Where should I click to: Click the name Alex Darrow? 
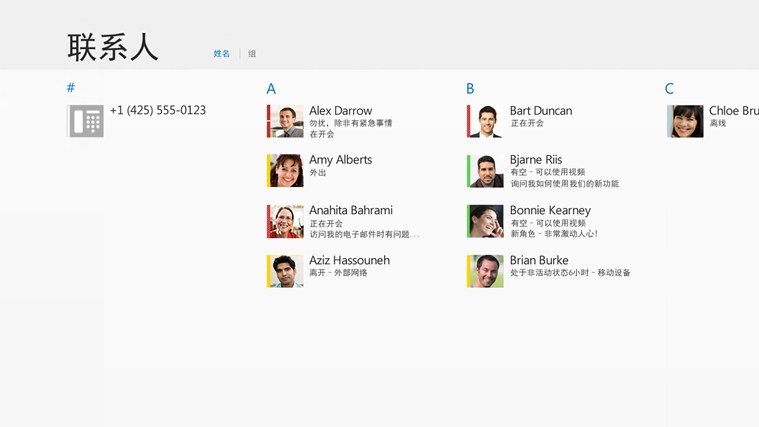click(341, 110)
